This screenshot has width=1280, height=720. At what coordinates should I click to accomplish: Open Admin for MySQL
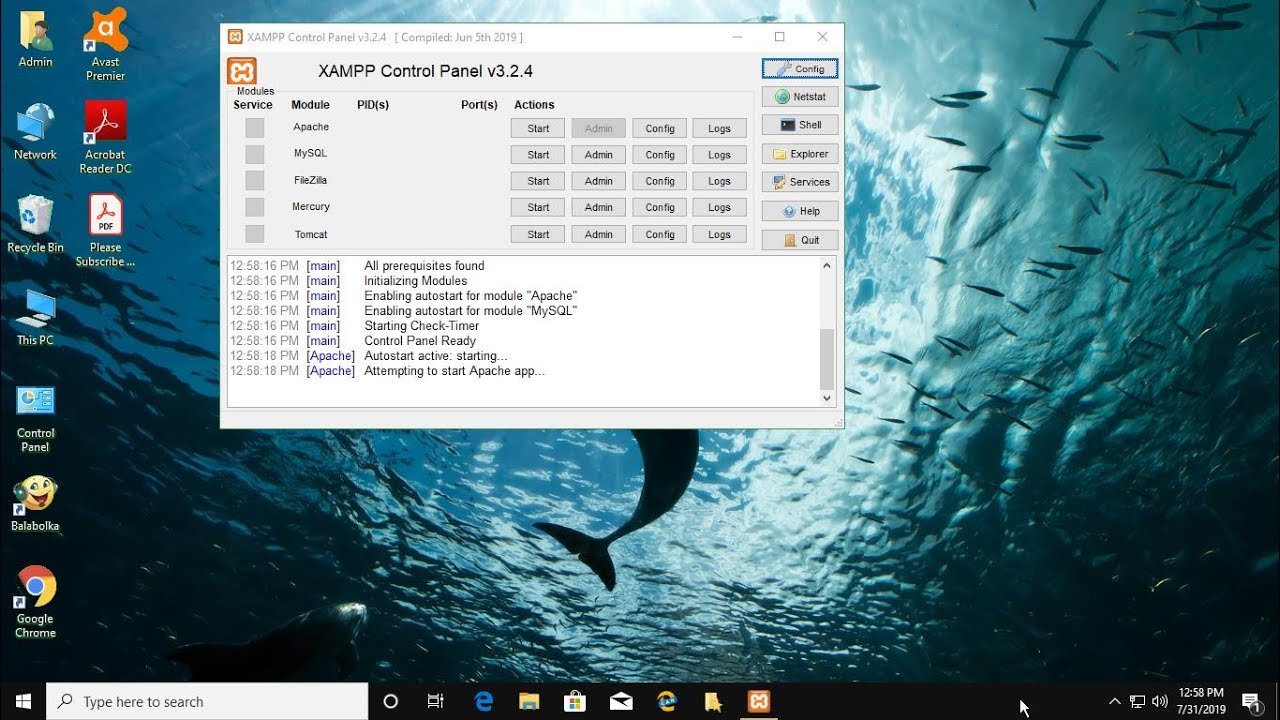coord(599,155)
